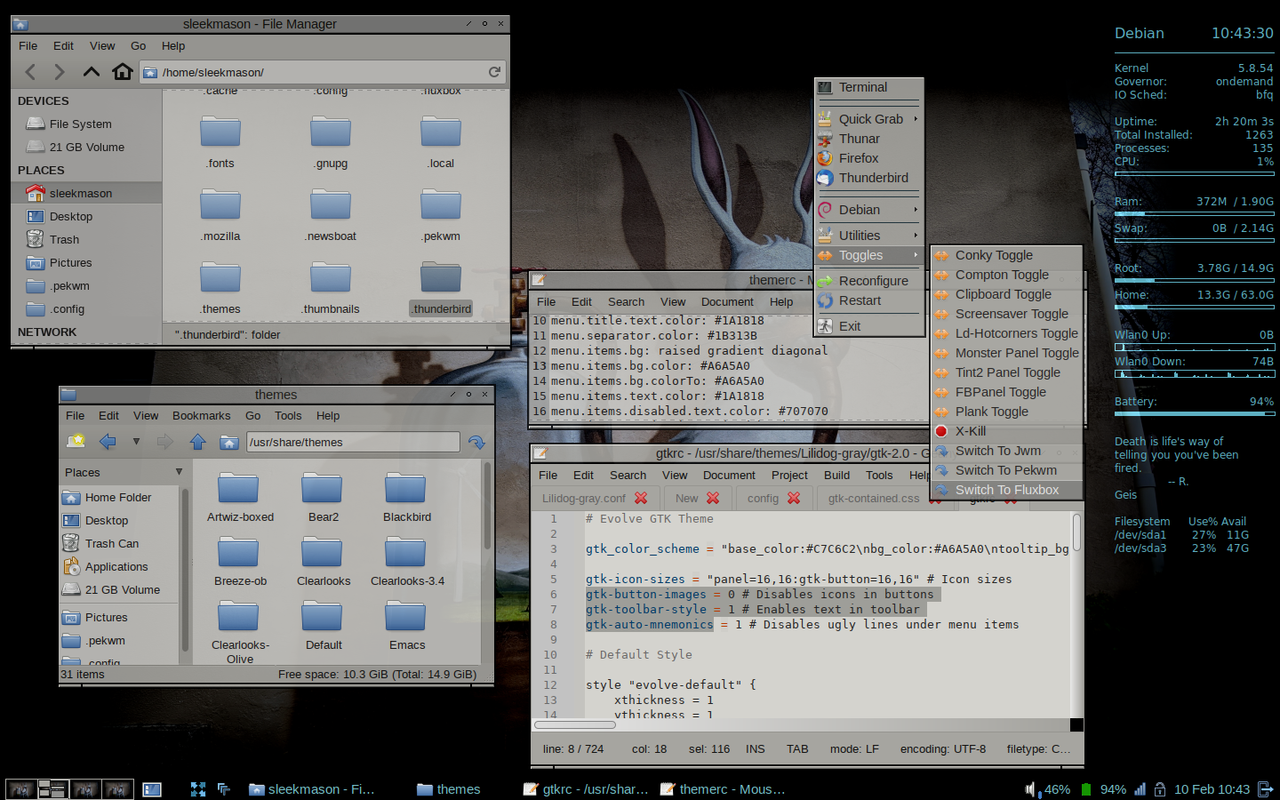Switch To Jwm window manager
Image resolution: width=1280 pixels, height=800 pixels.
1006,450
